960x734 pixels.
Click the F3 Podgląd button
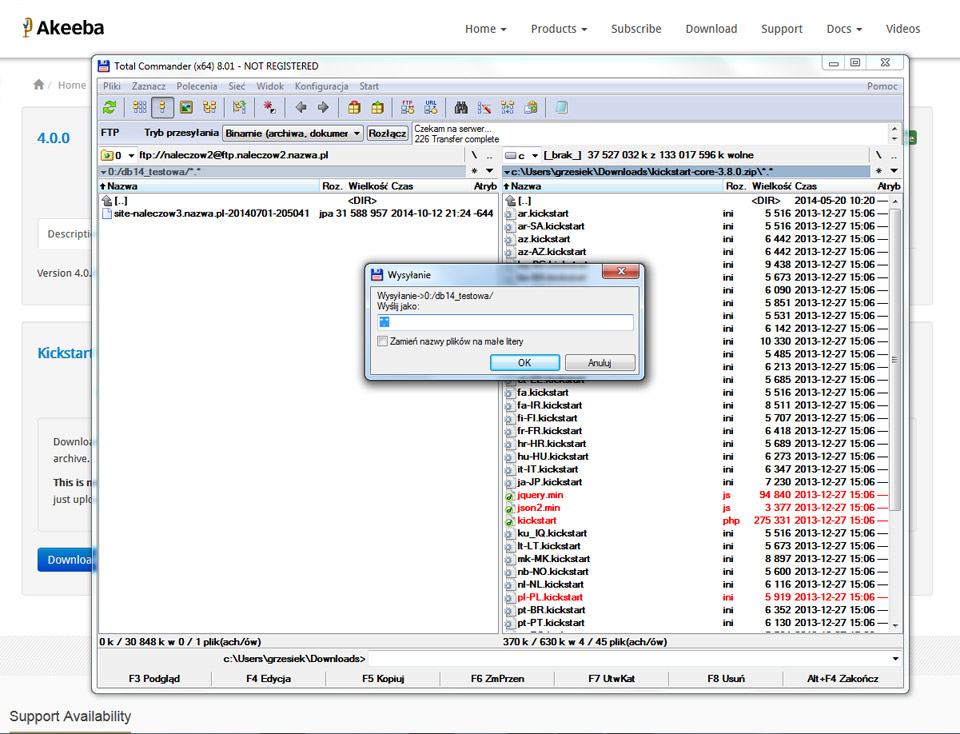click(154, 678)
